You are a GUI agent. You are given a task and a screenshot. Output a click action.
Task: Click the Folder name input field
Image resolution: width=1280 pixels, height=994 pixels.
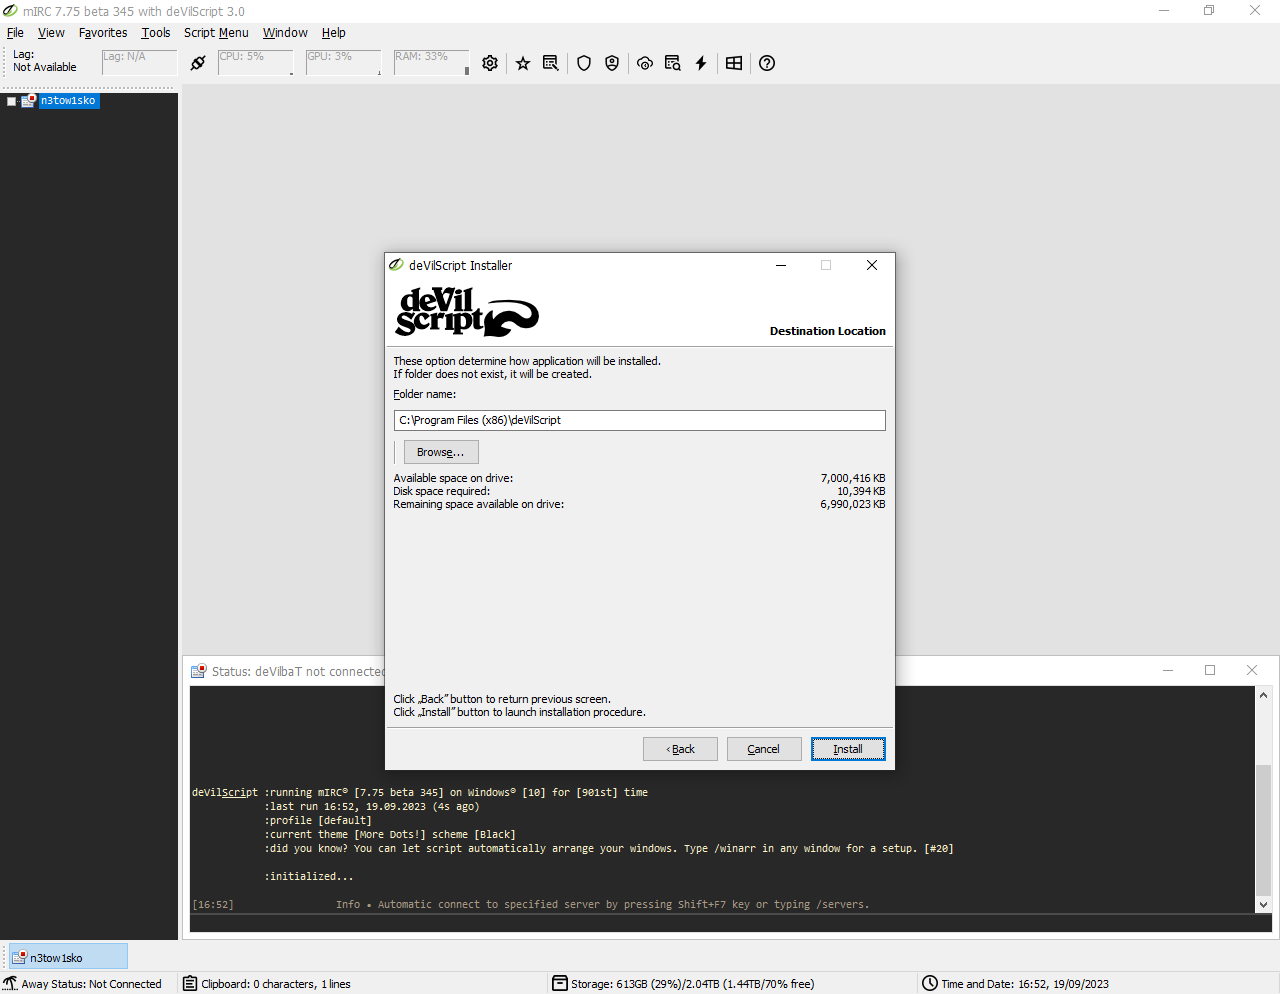pyautogui.click(x=640, y=420)
